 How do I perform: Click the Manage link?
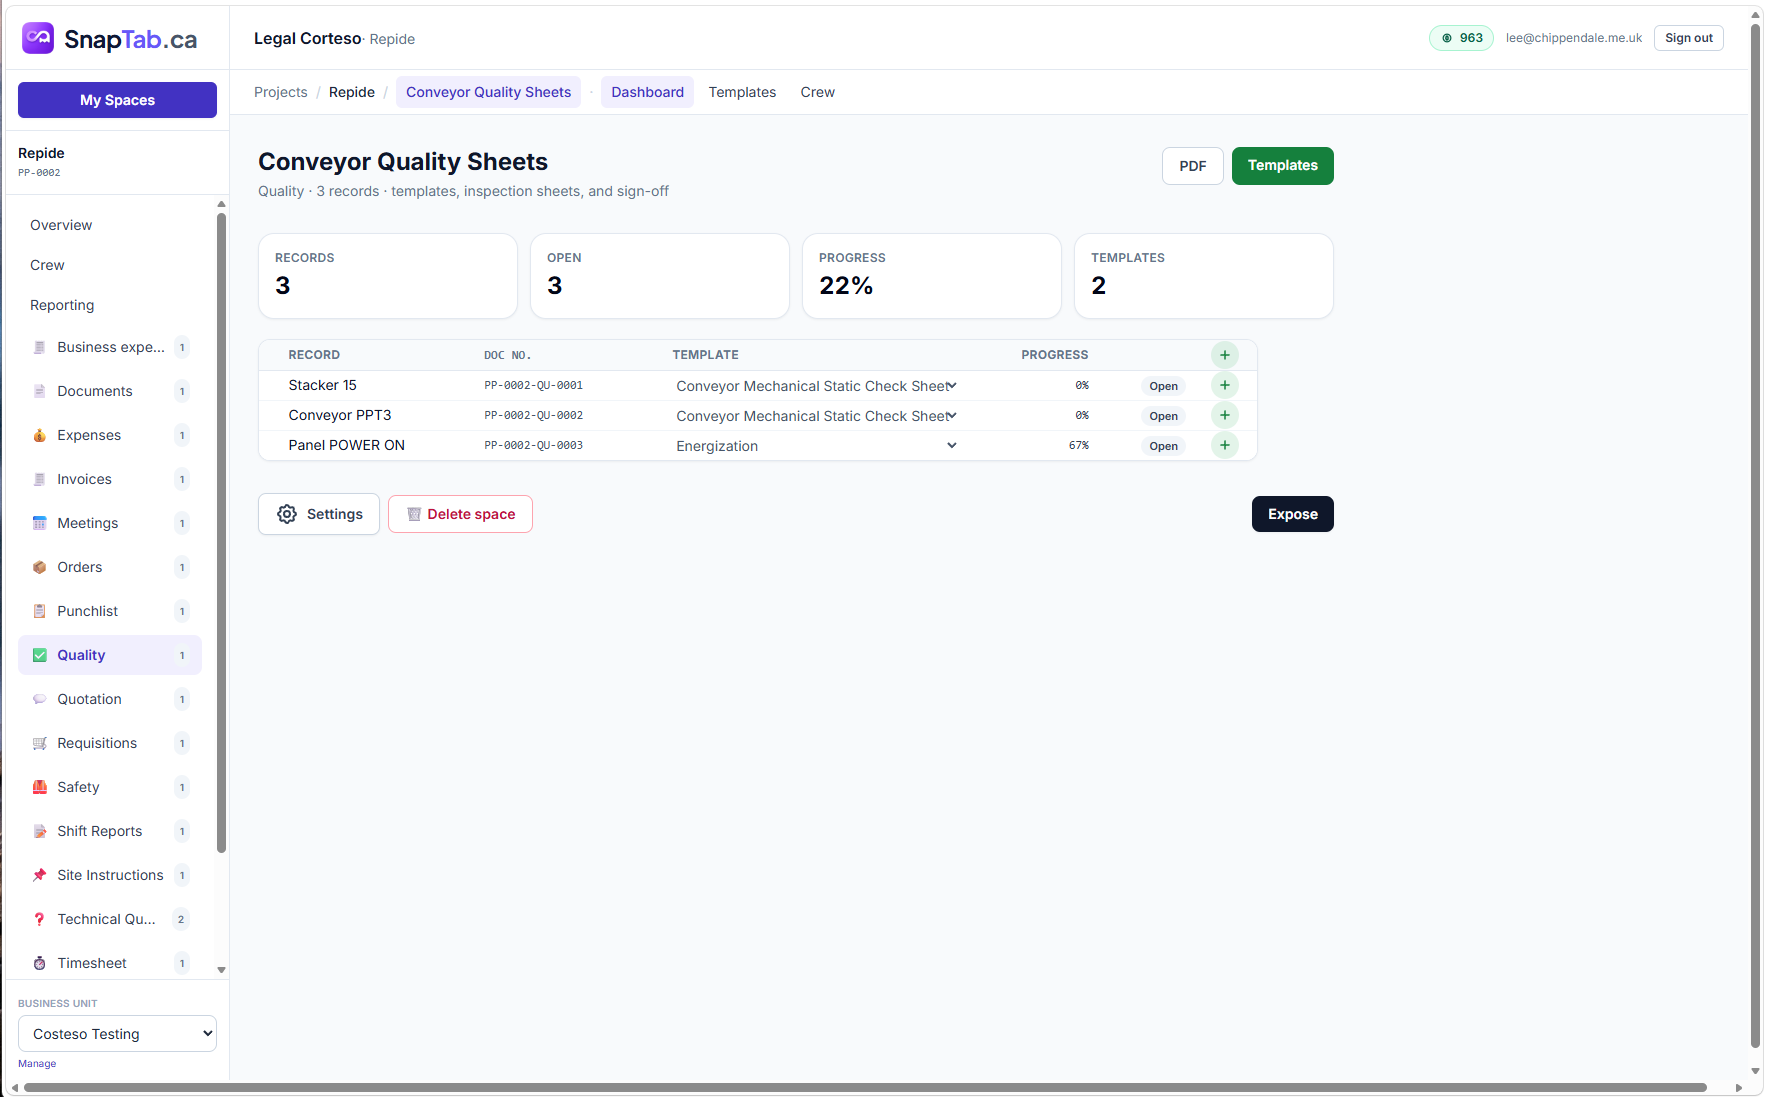pyautogui.click(x=37, y=1064)
